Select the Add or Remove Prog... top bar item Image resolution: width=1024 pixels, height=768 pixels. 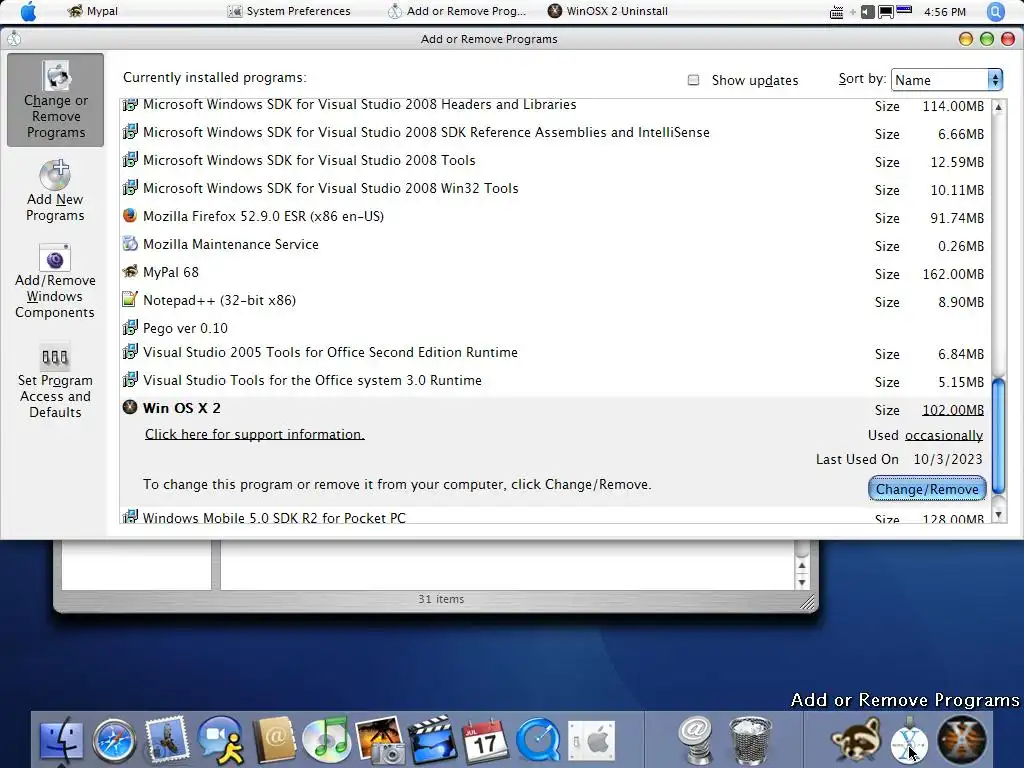[x=456, y=11]
